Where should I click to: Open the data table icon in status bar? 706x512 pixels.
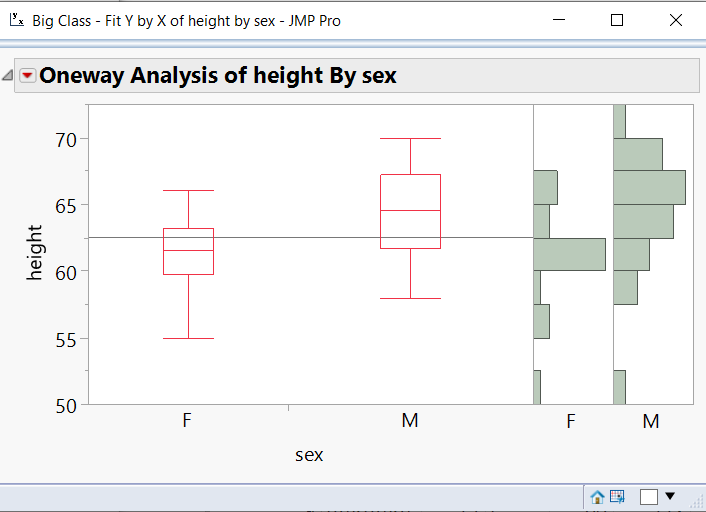pos(617,497)
